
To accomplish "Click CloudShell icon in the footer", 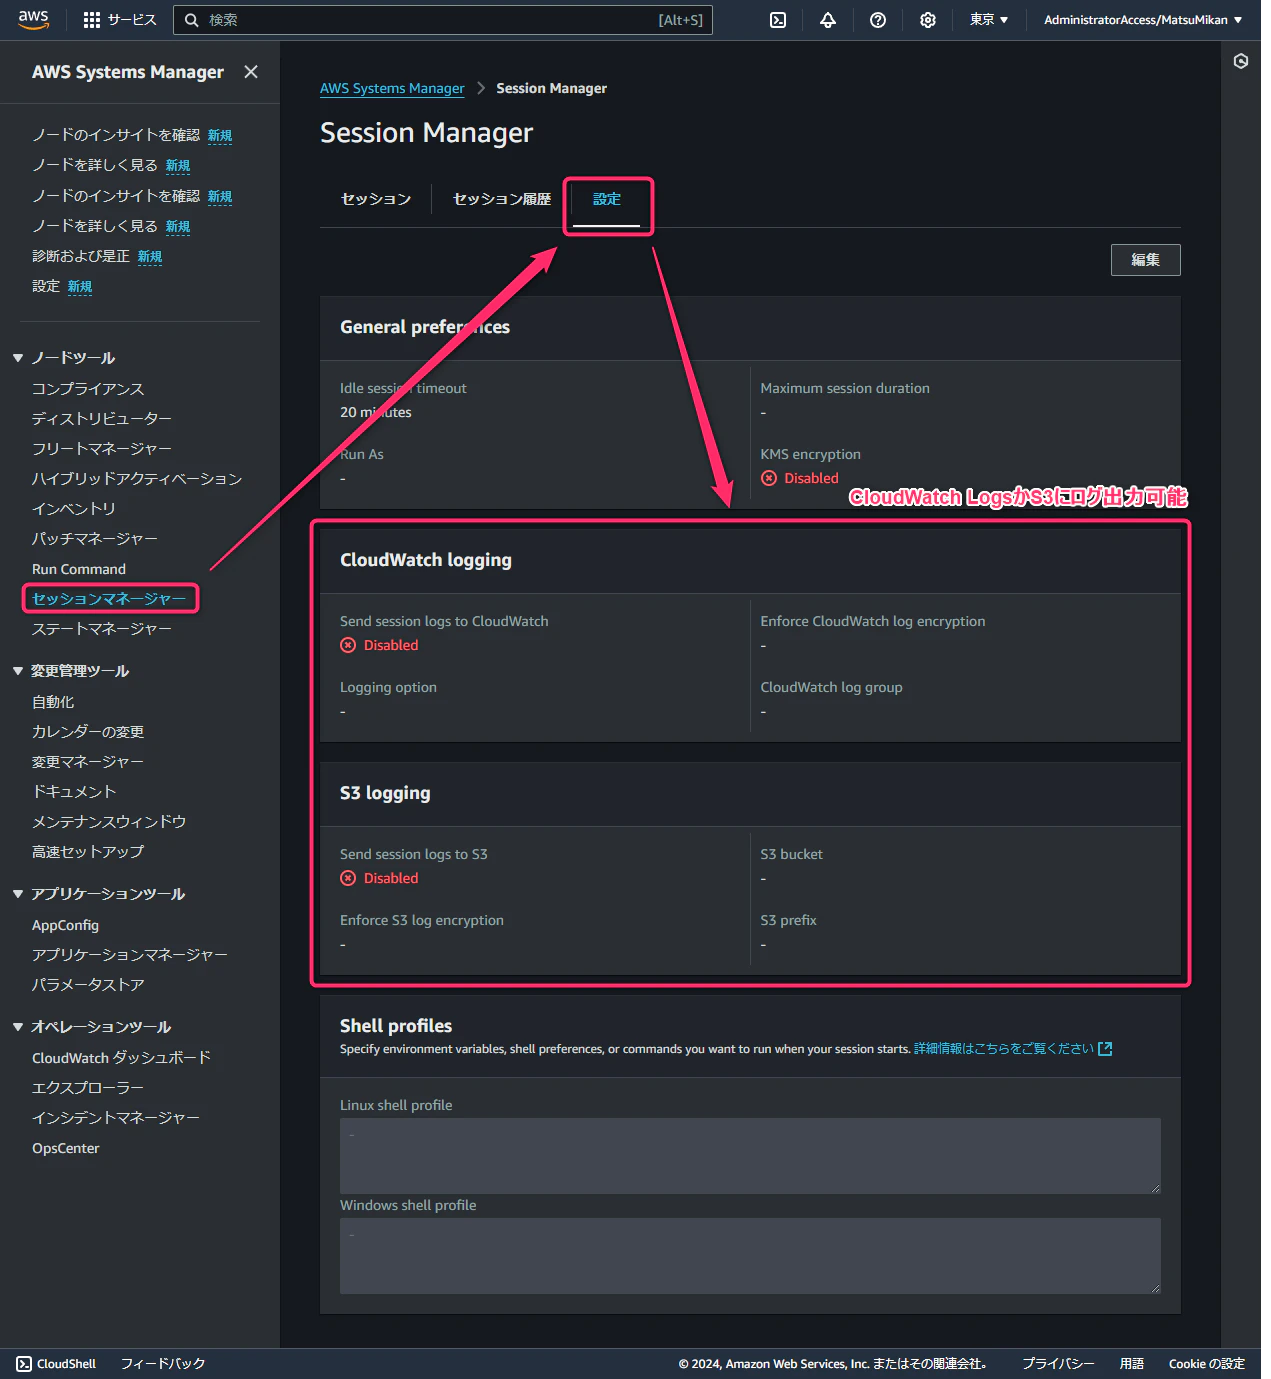I will tap(24, 1364).
